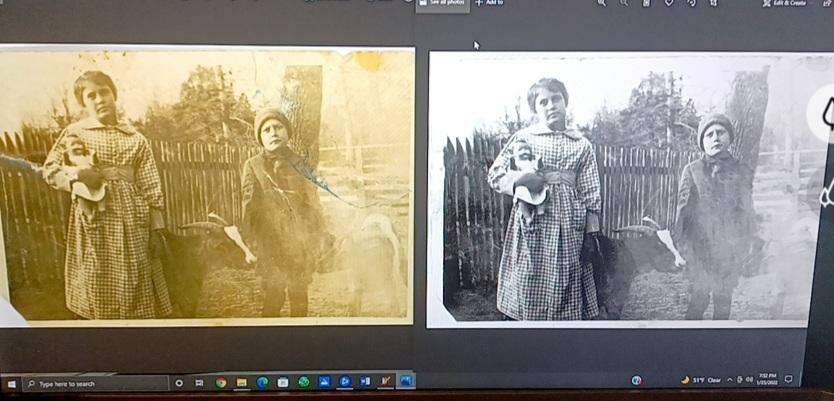Click the favorite heart icon
Viewport: 834px width, 401px height.
point(668,3)
